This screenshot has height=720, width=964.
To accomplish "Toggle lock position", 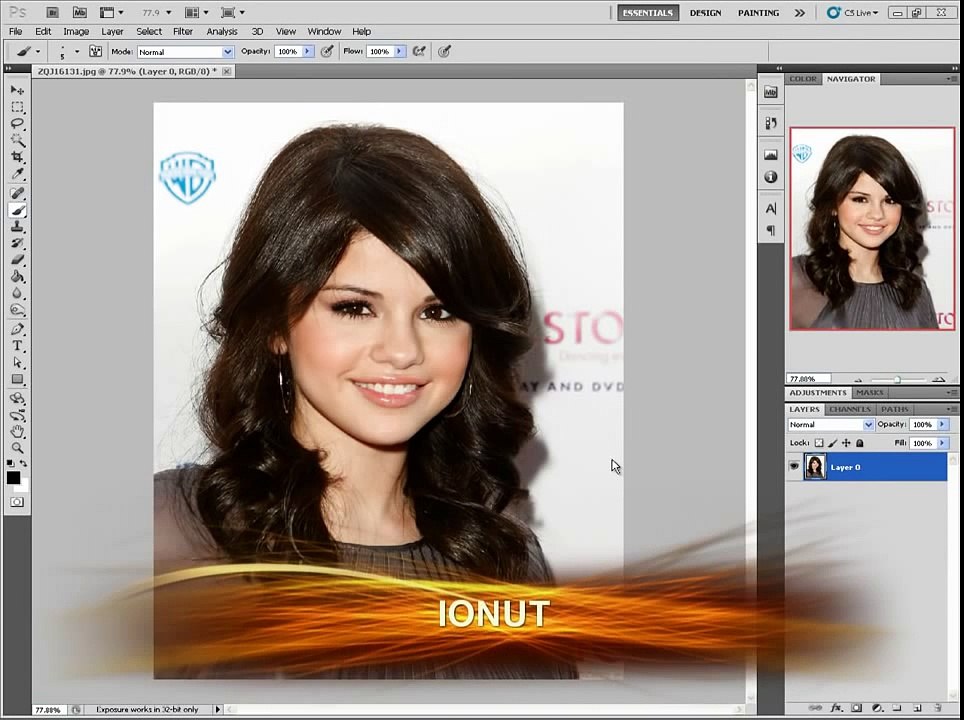I will pos(846,443).
